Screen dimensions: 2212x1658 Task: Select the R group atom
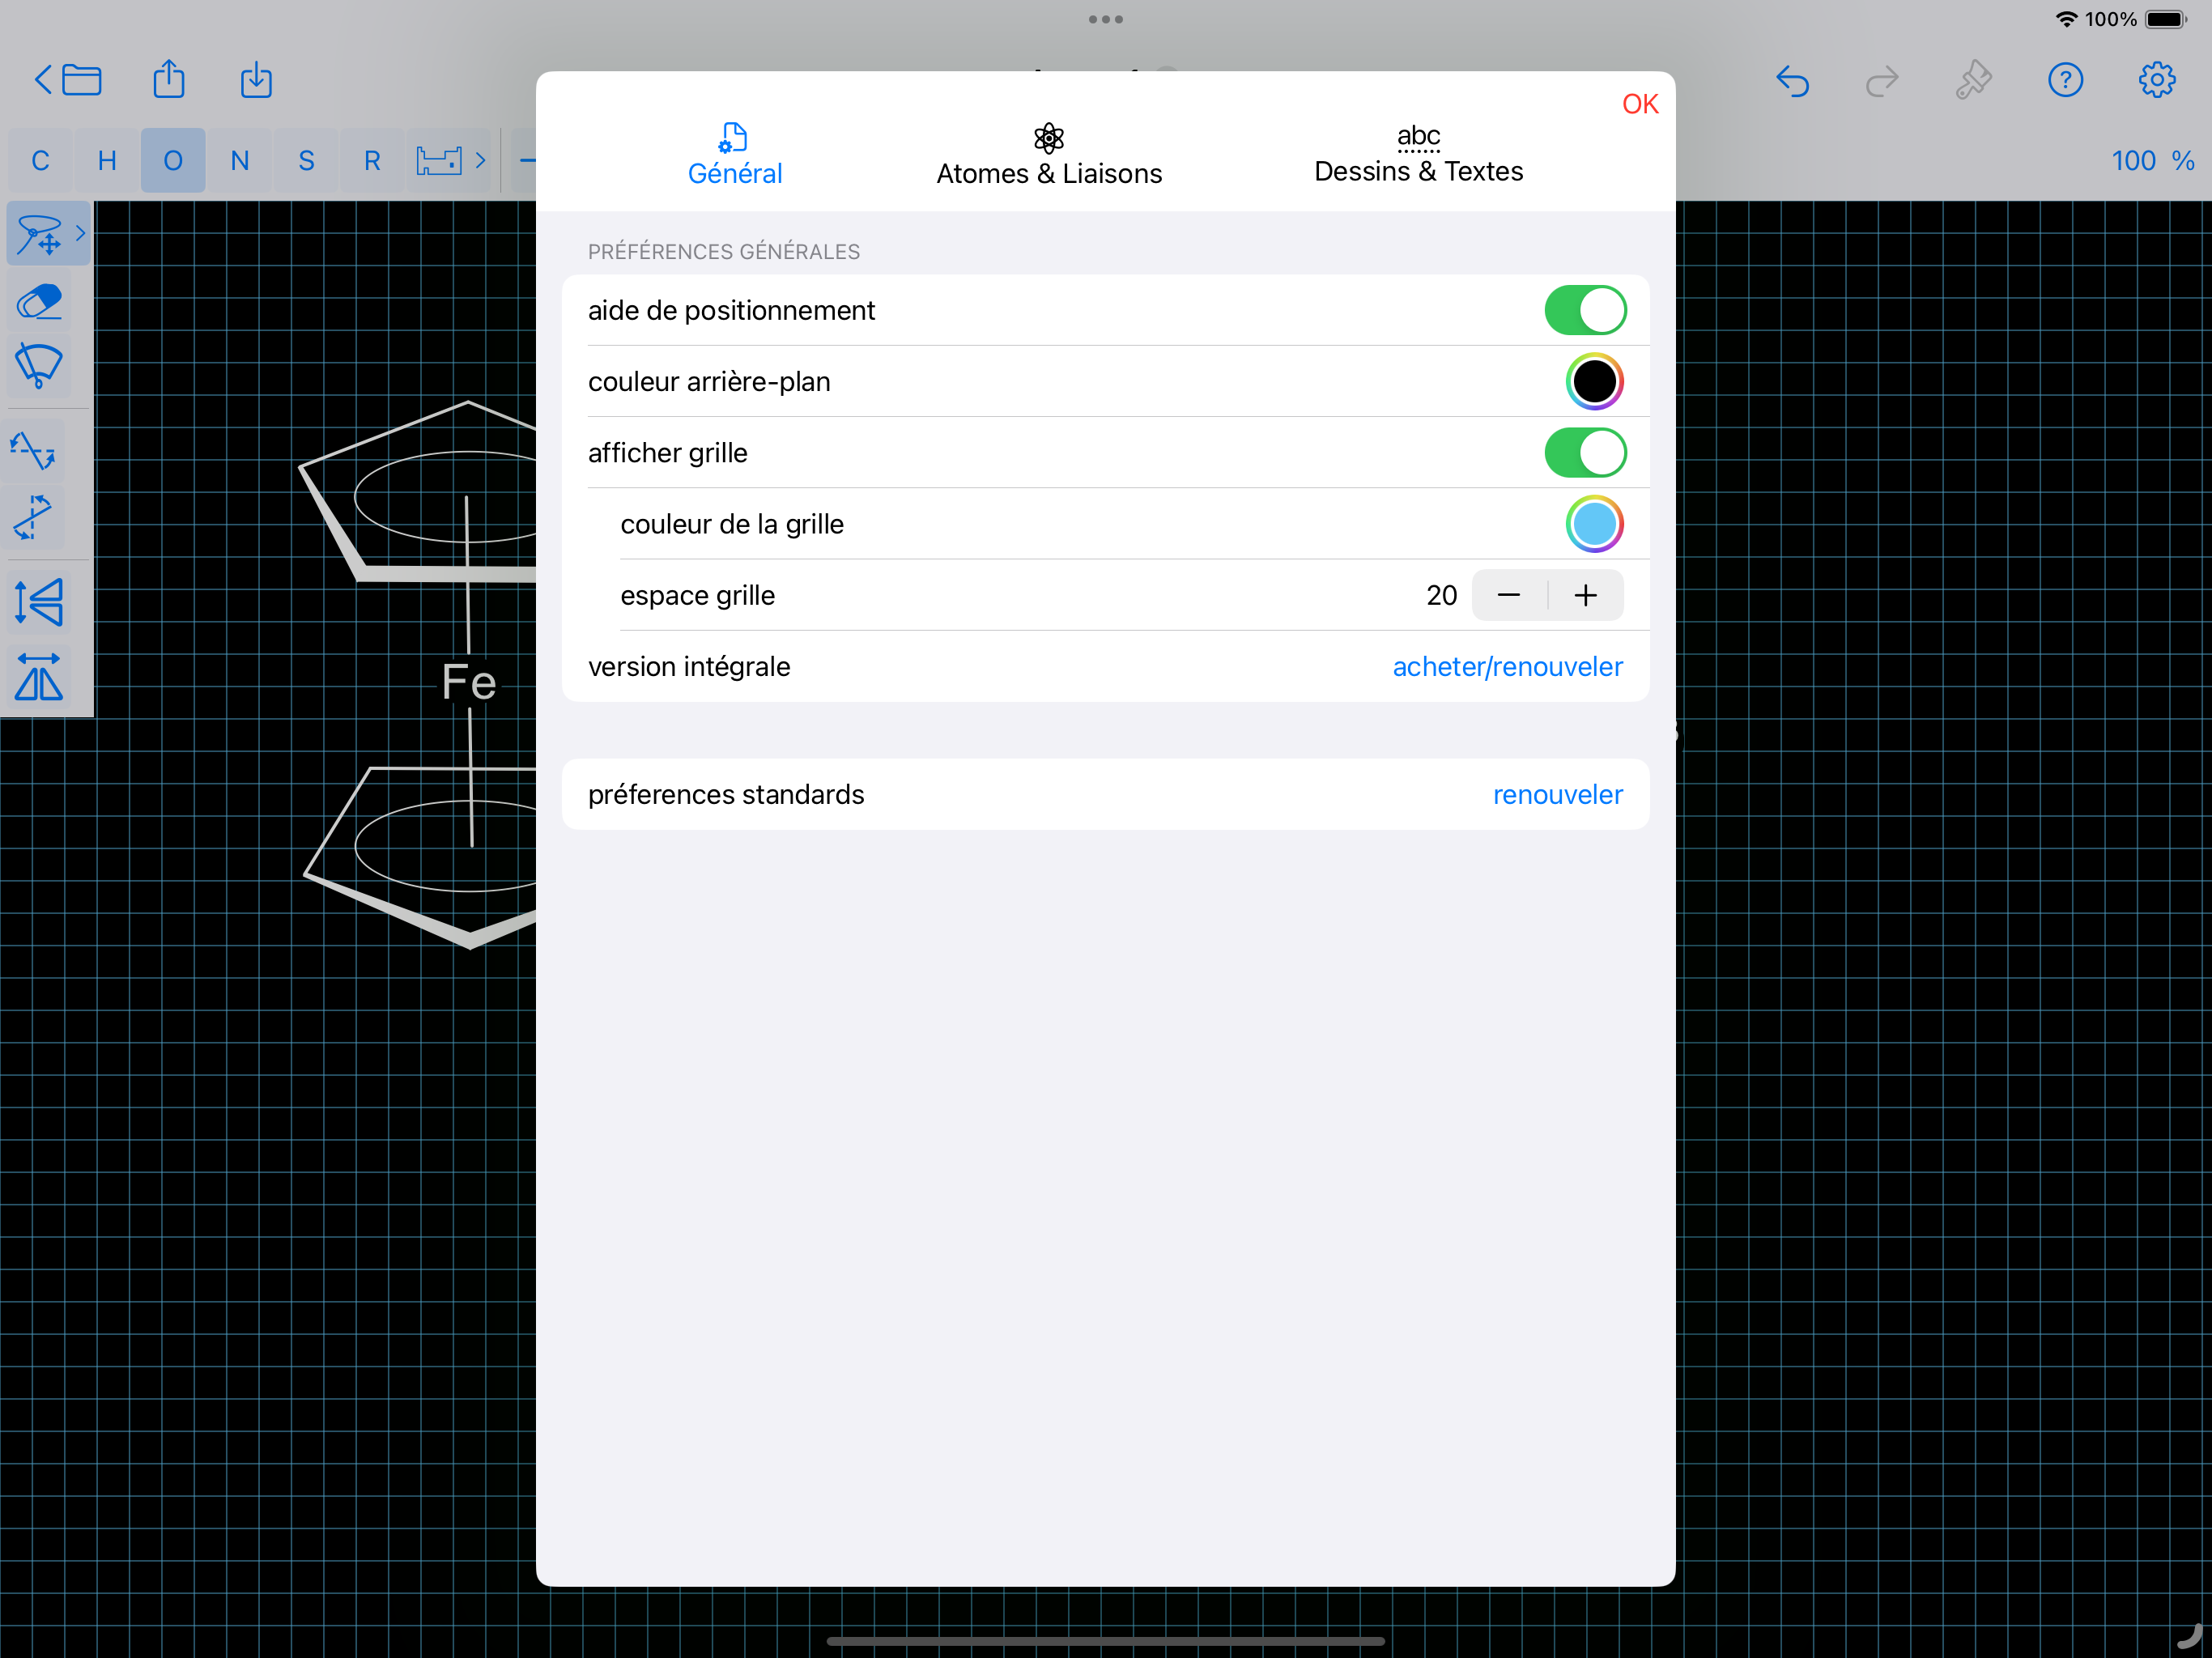(x=372, y=160)
